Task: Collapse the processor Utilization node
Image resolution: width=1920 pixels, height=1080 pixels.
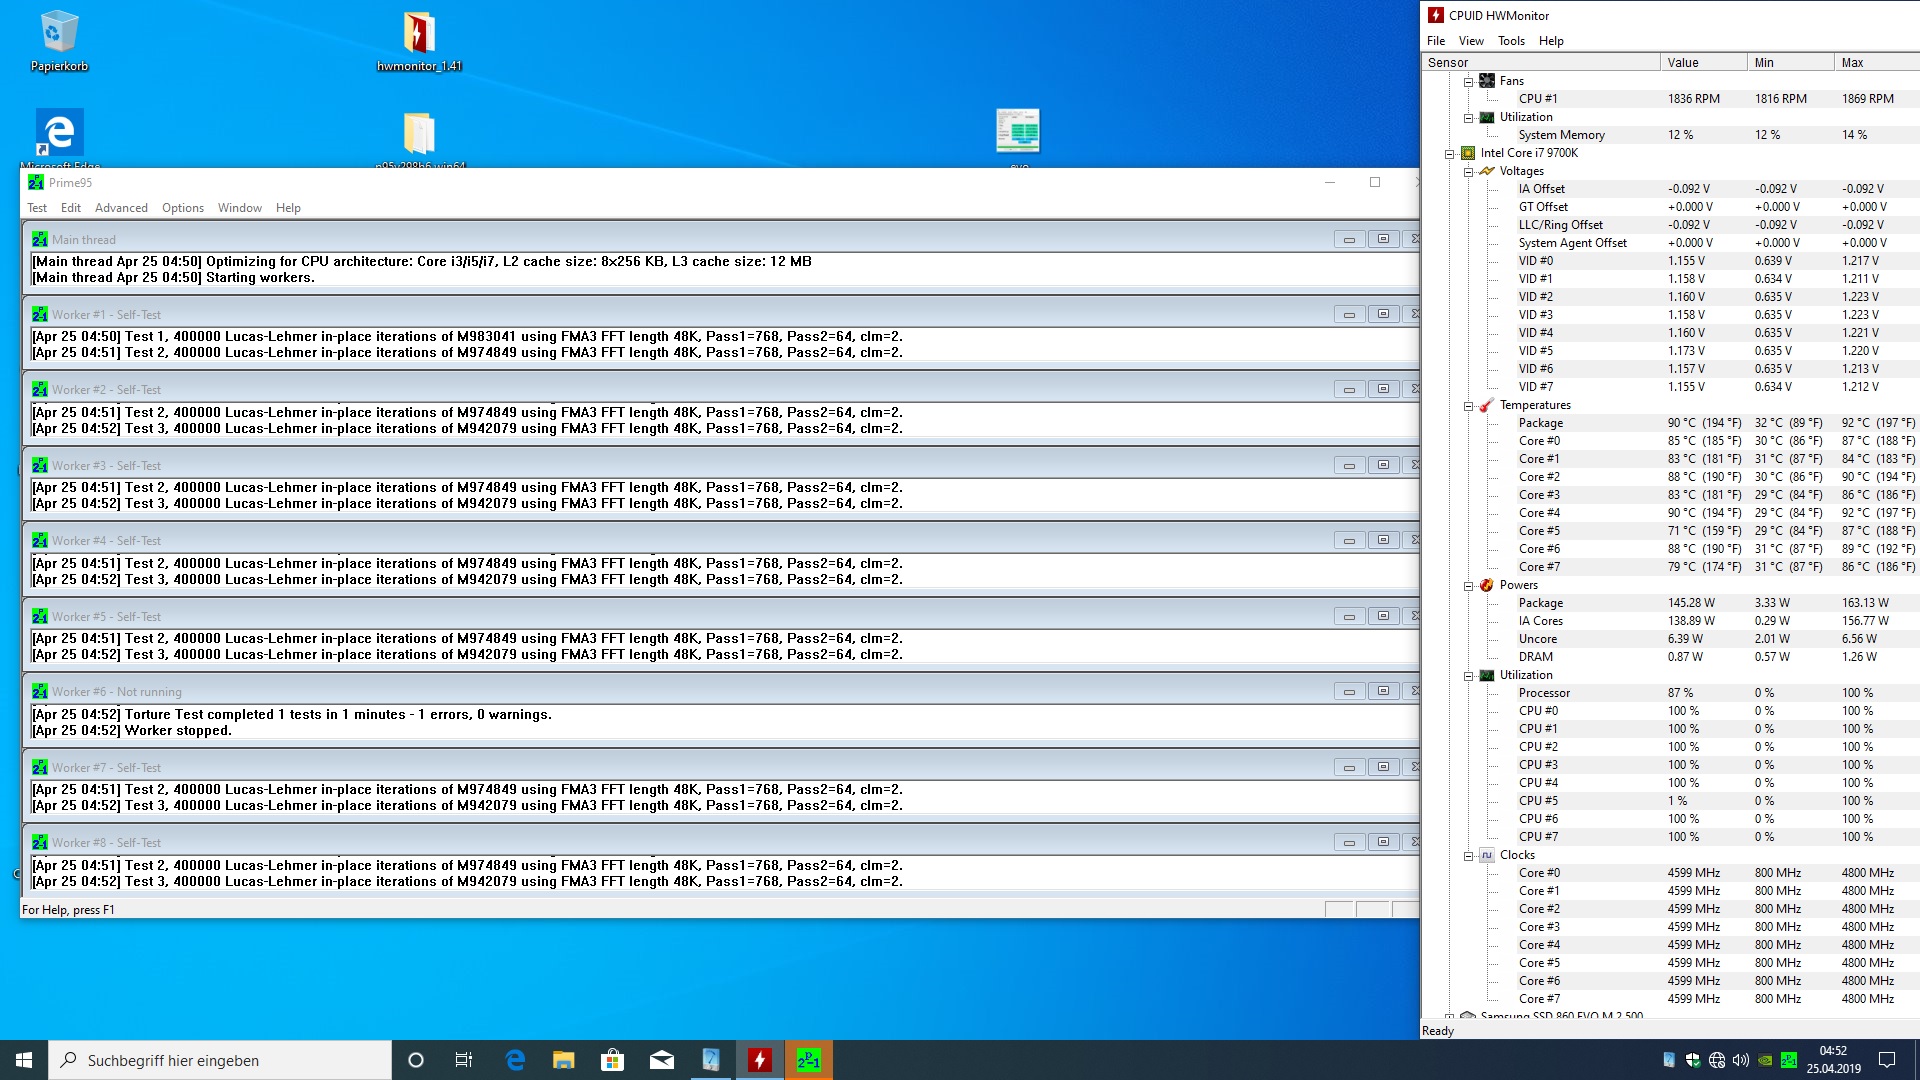Action: pyautogui.click(x=1468, y=676)
